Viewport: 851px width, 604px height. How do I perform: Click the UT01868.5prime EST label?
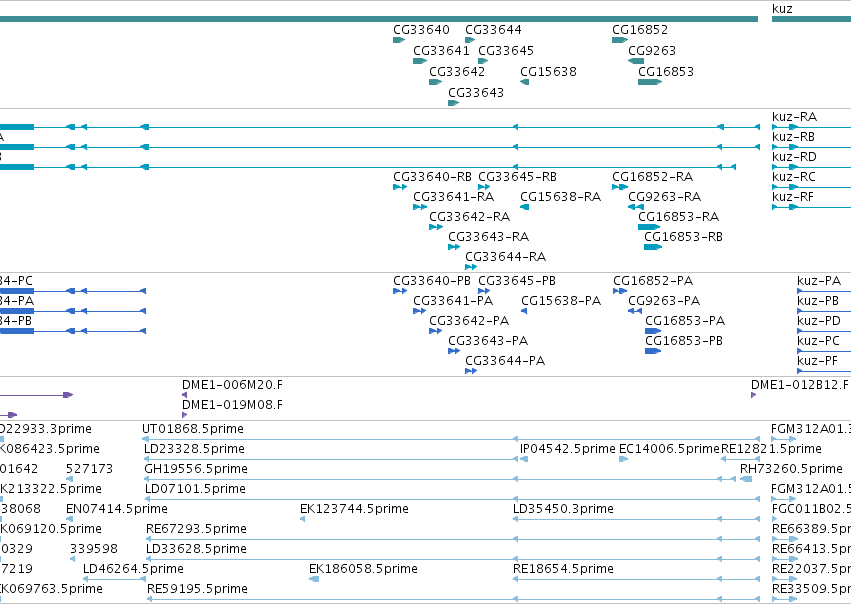tap(193, 429)
